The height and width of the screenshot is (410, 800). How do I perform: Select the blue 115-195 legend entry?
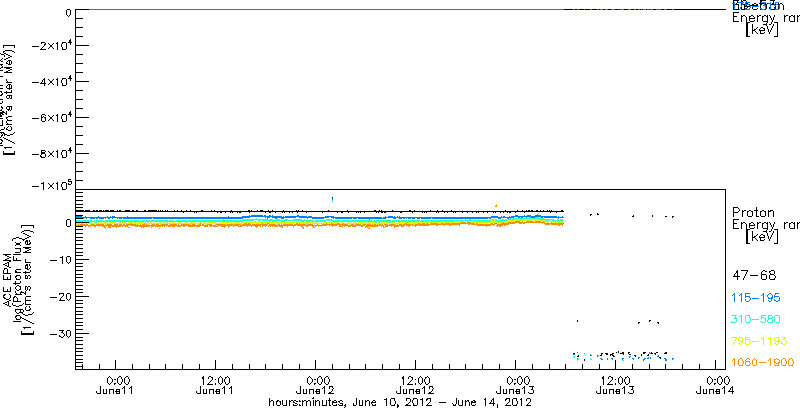pos(756,298)
